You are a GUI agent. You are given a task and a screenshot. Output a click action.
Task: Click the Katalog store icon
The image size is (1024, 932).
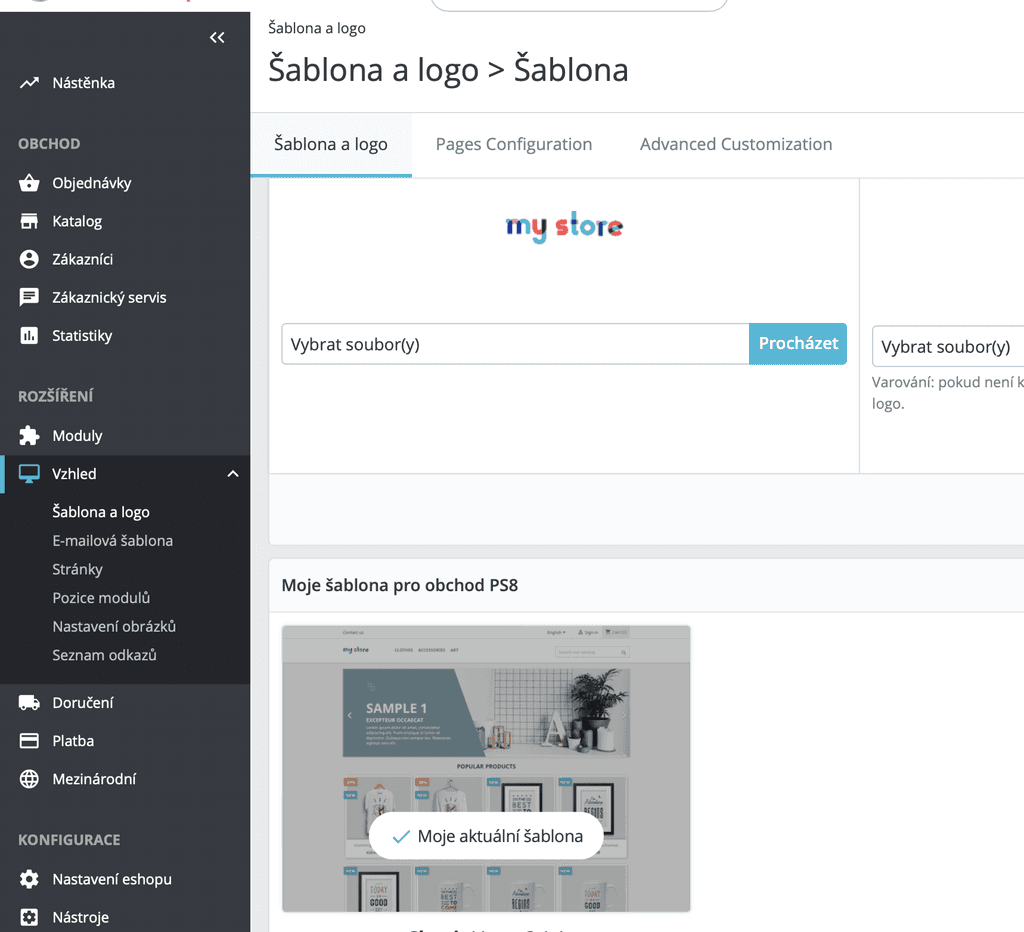(29, 221)
